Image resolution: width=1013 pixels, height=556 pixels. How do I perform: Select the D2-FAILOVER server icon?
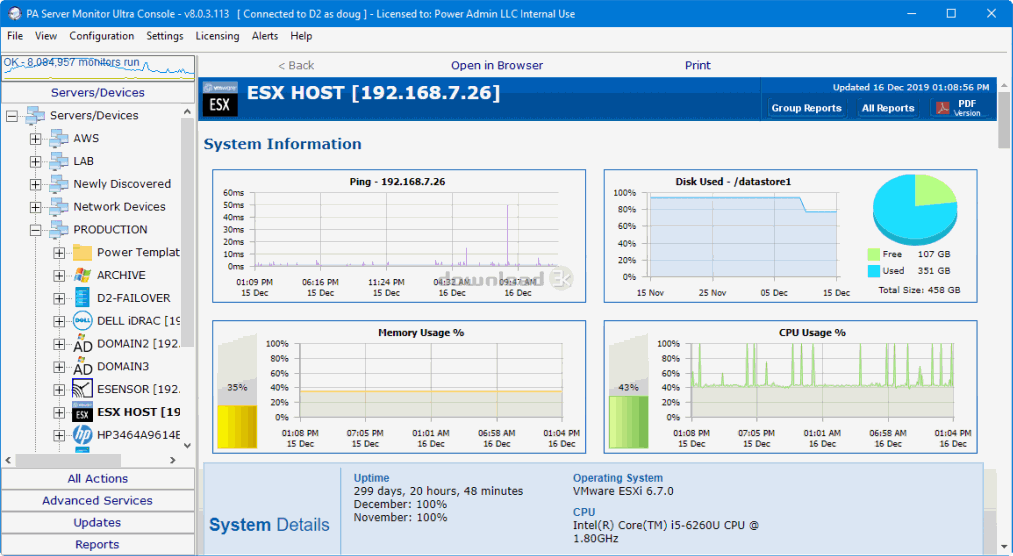point(83,298)
